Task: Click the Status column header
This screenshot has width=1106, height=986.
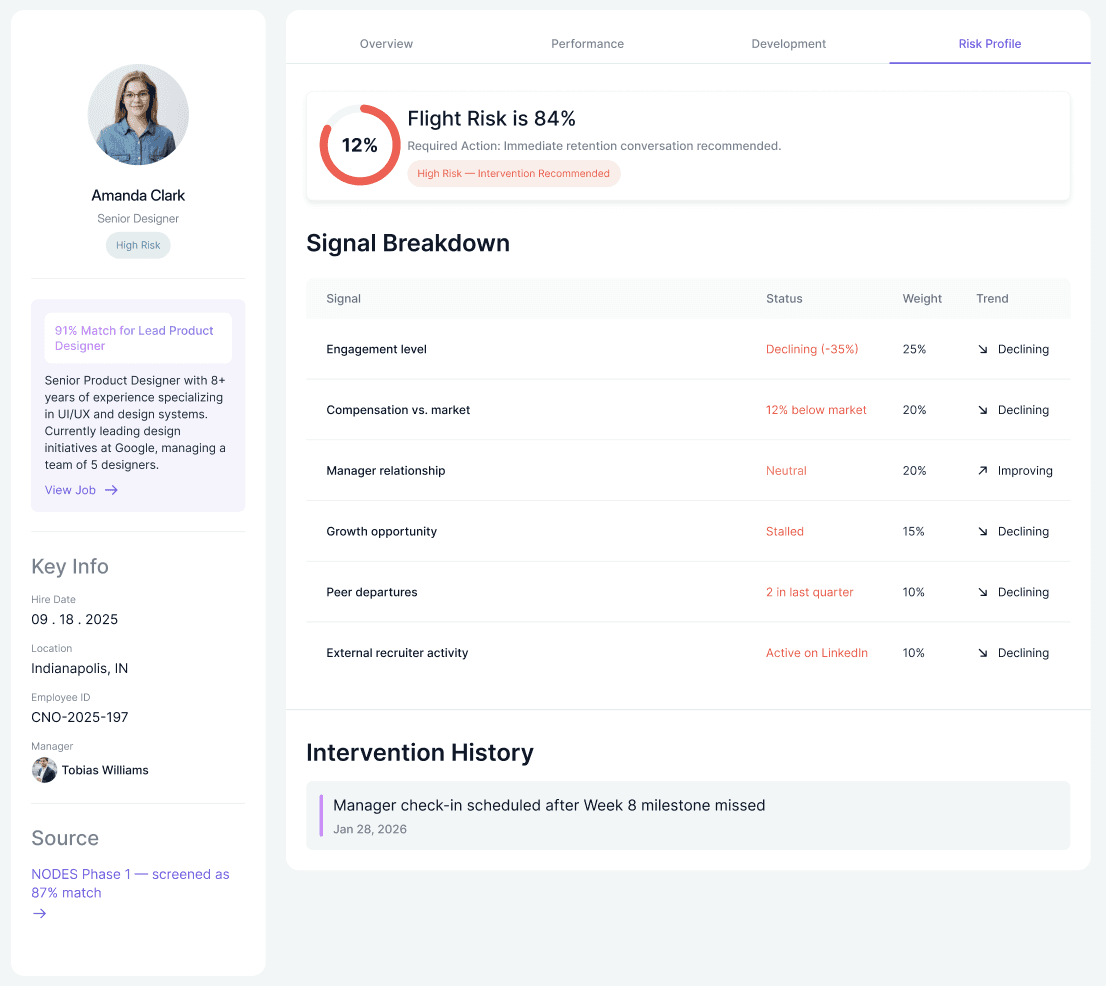Action: point(784,298)
